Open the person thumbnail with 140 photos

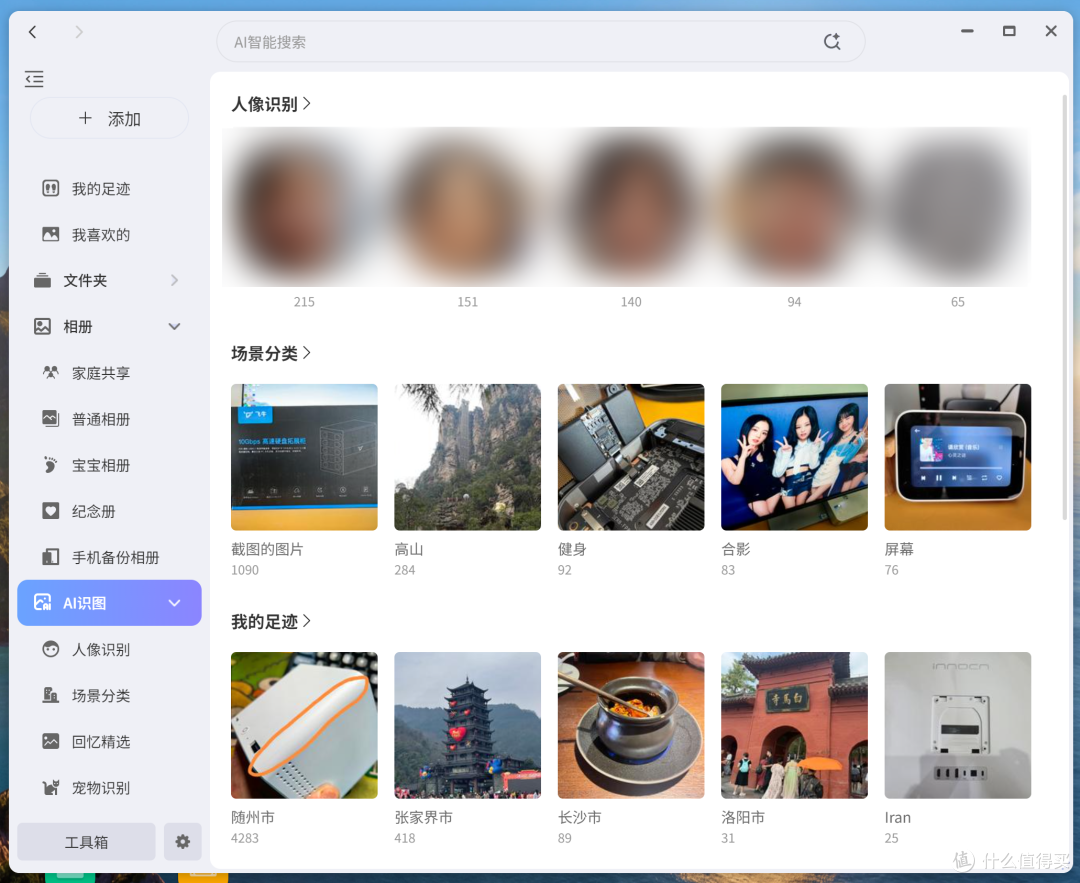(x=631, y=207)
